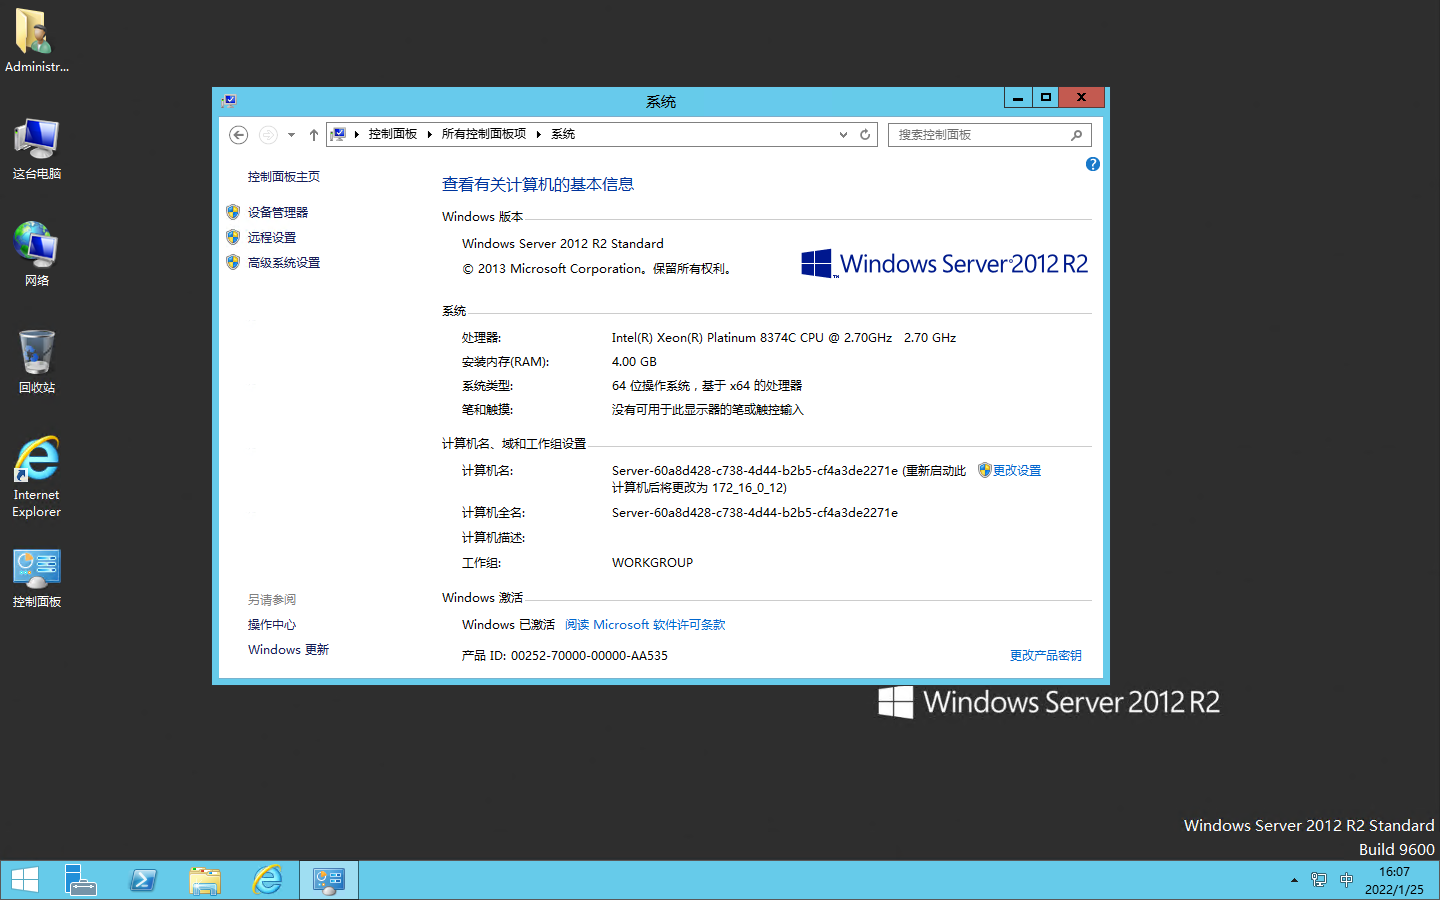This screenshot has height=900, width=1440.
Task: Click the Windows 已激活 status text
Action: 508,625
